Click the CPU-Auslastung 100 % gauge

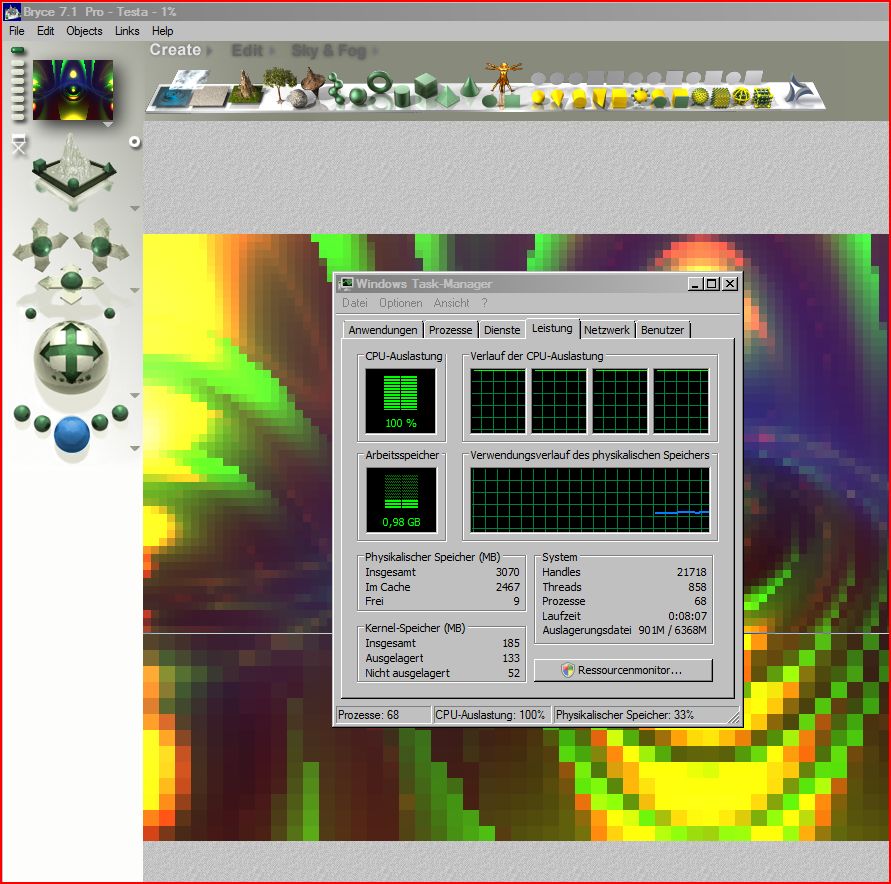pos(401,401)
